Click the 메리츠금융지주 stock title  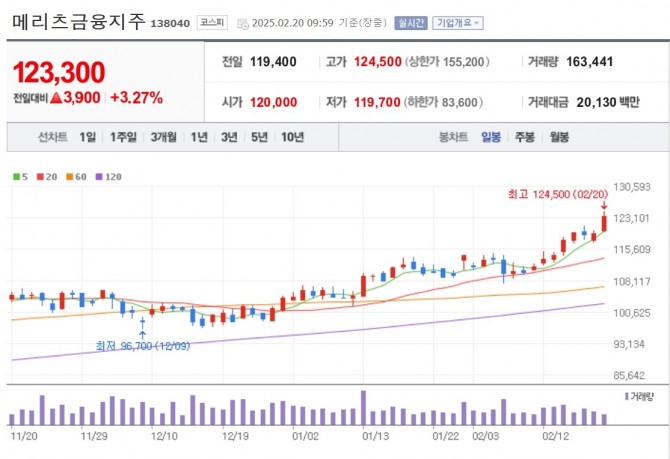(x=79, y=22)
